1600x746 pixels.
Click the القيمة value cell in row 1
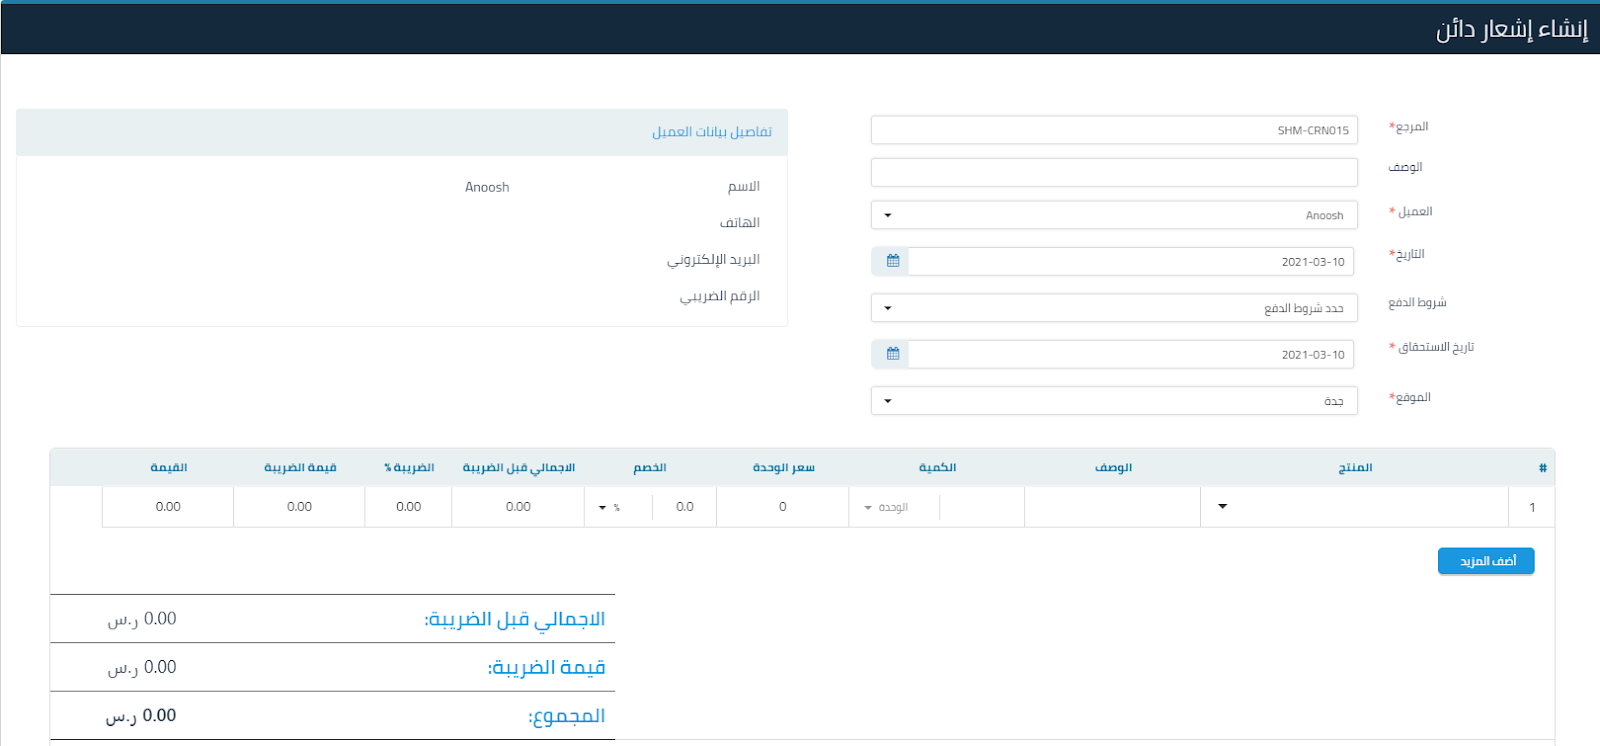pyautogui.click(x=168, y=507)
